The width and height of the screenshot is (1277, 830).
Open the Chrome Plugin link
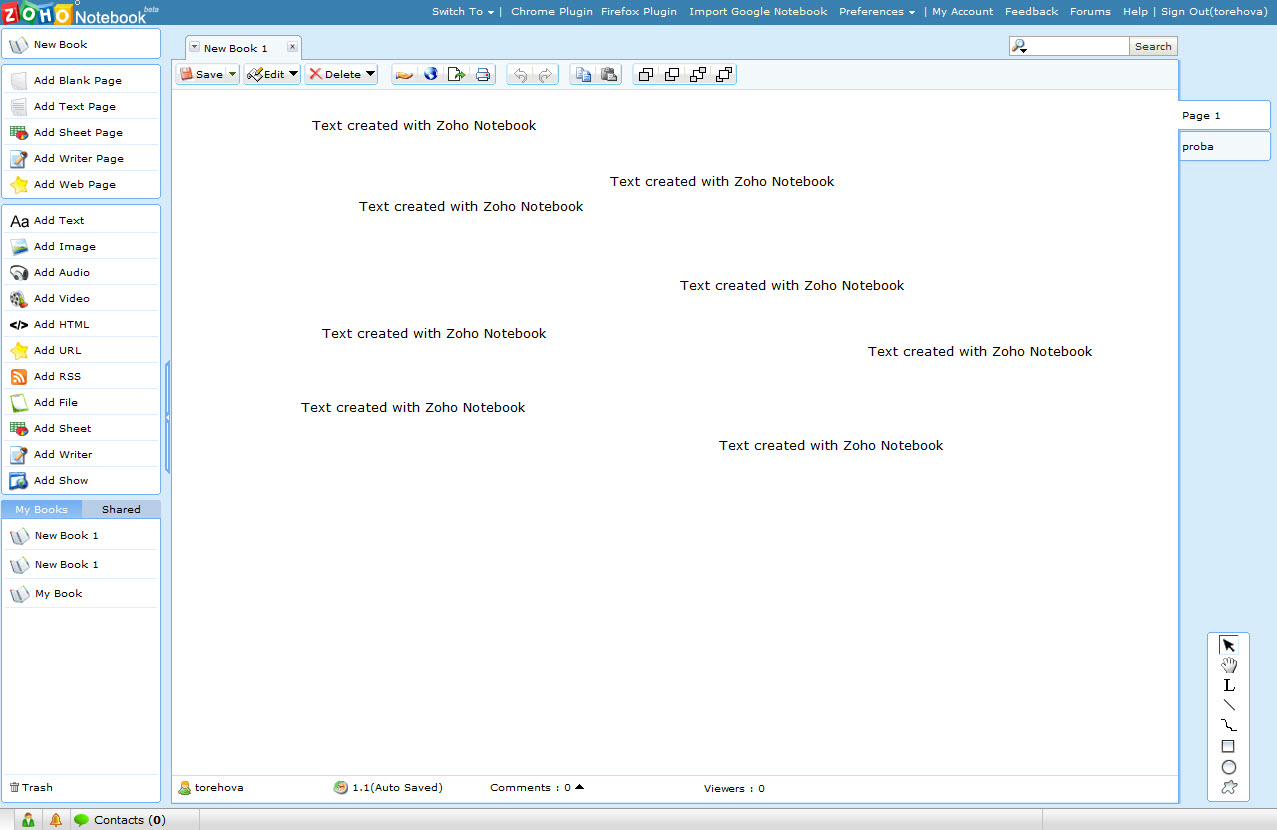click(552, 12)
